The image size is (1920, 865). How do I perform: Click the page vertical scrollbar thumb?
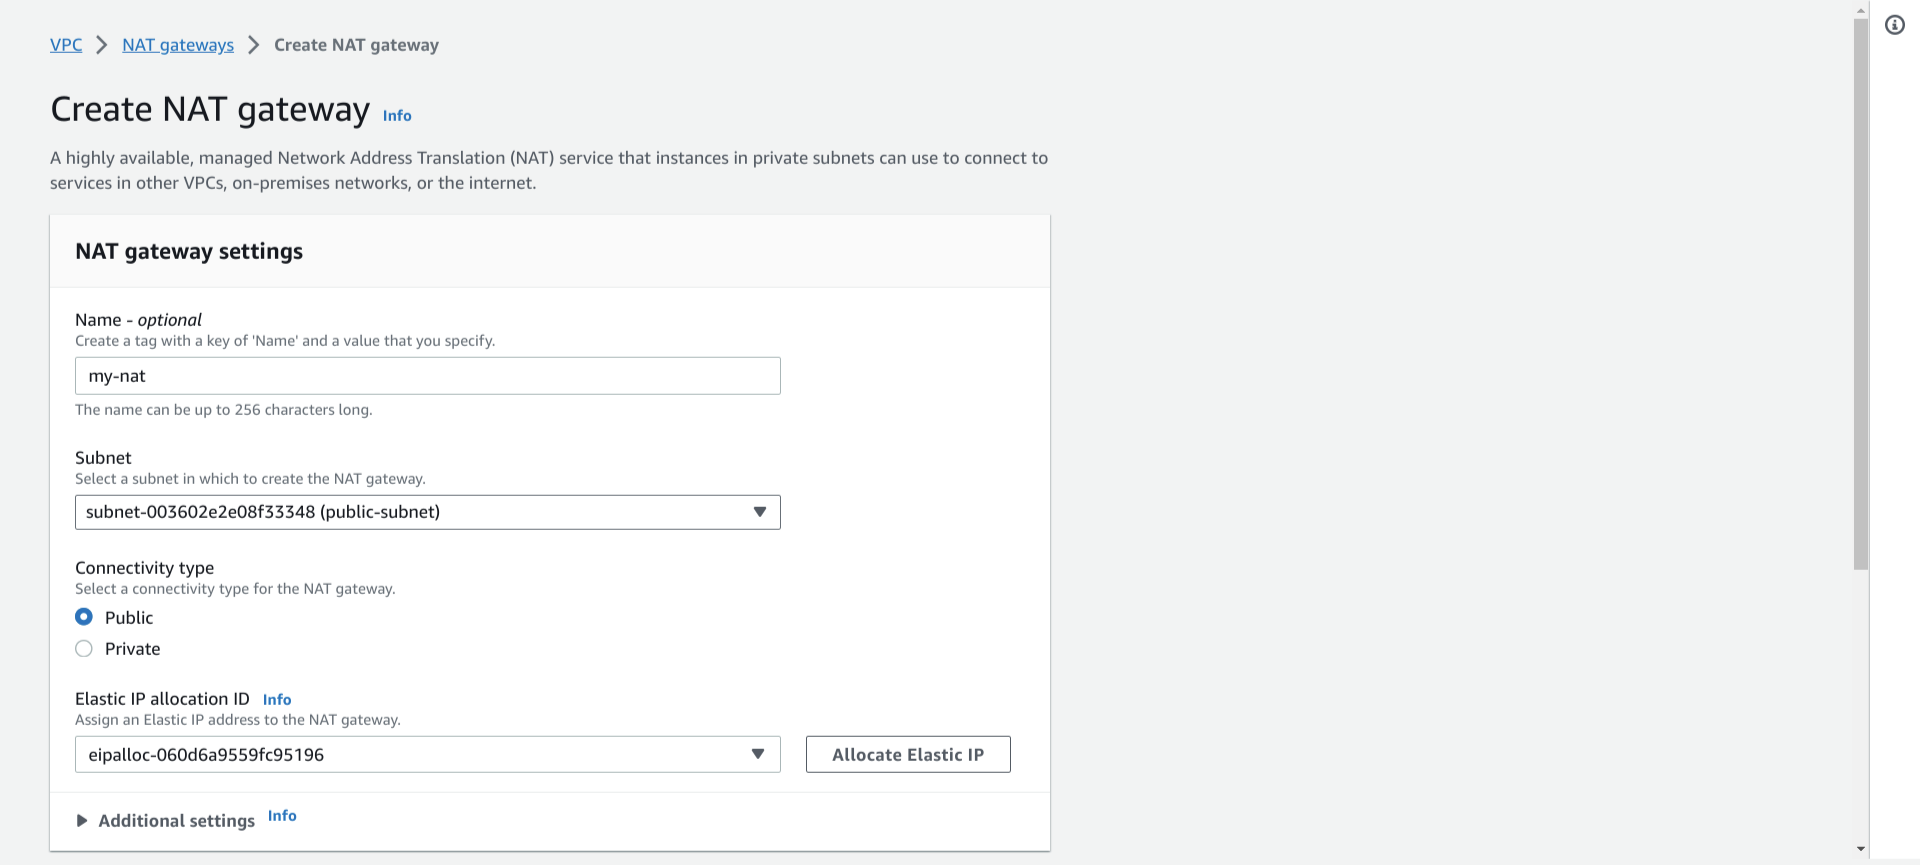click(1860, 294)
